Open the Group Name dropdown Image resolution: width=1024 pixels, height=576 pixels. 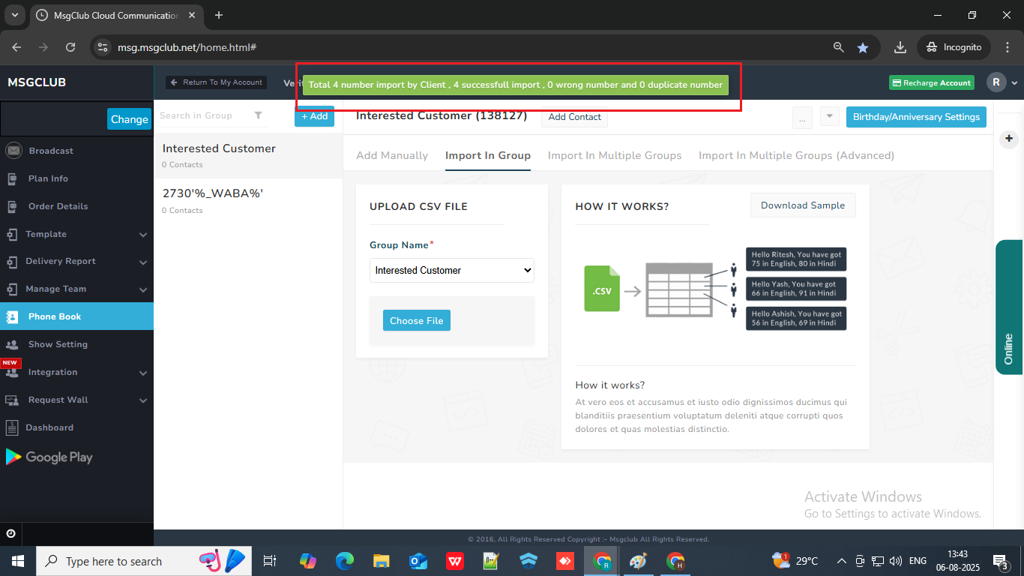pyautogui.click(x=452, y=270)
